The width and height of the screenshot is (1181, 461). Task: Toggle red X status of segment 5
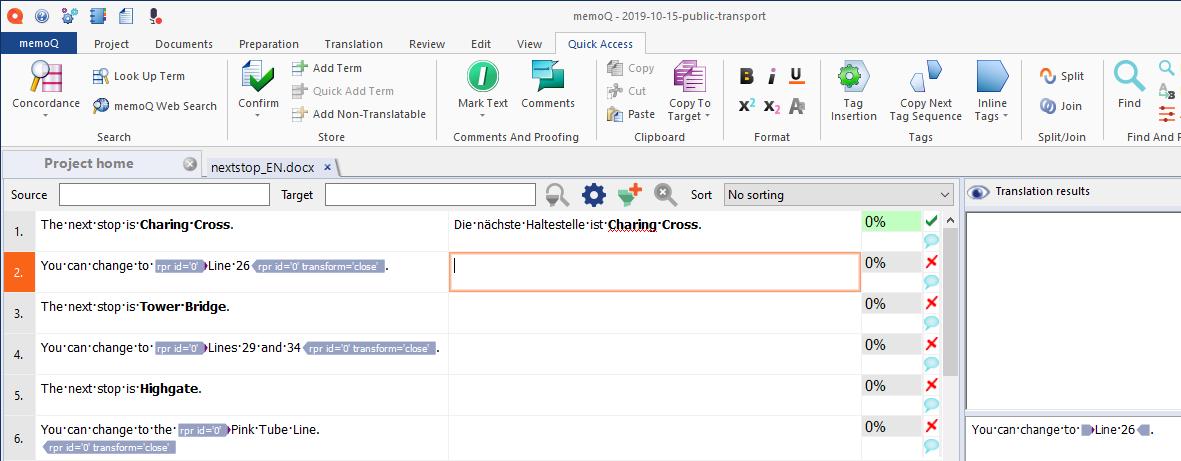[x=931, y=384]
